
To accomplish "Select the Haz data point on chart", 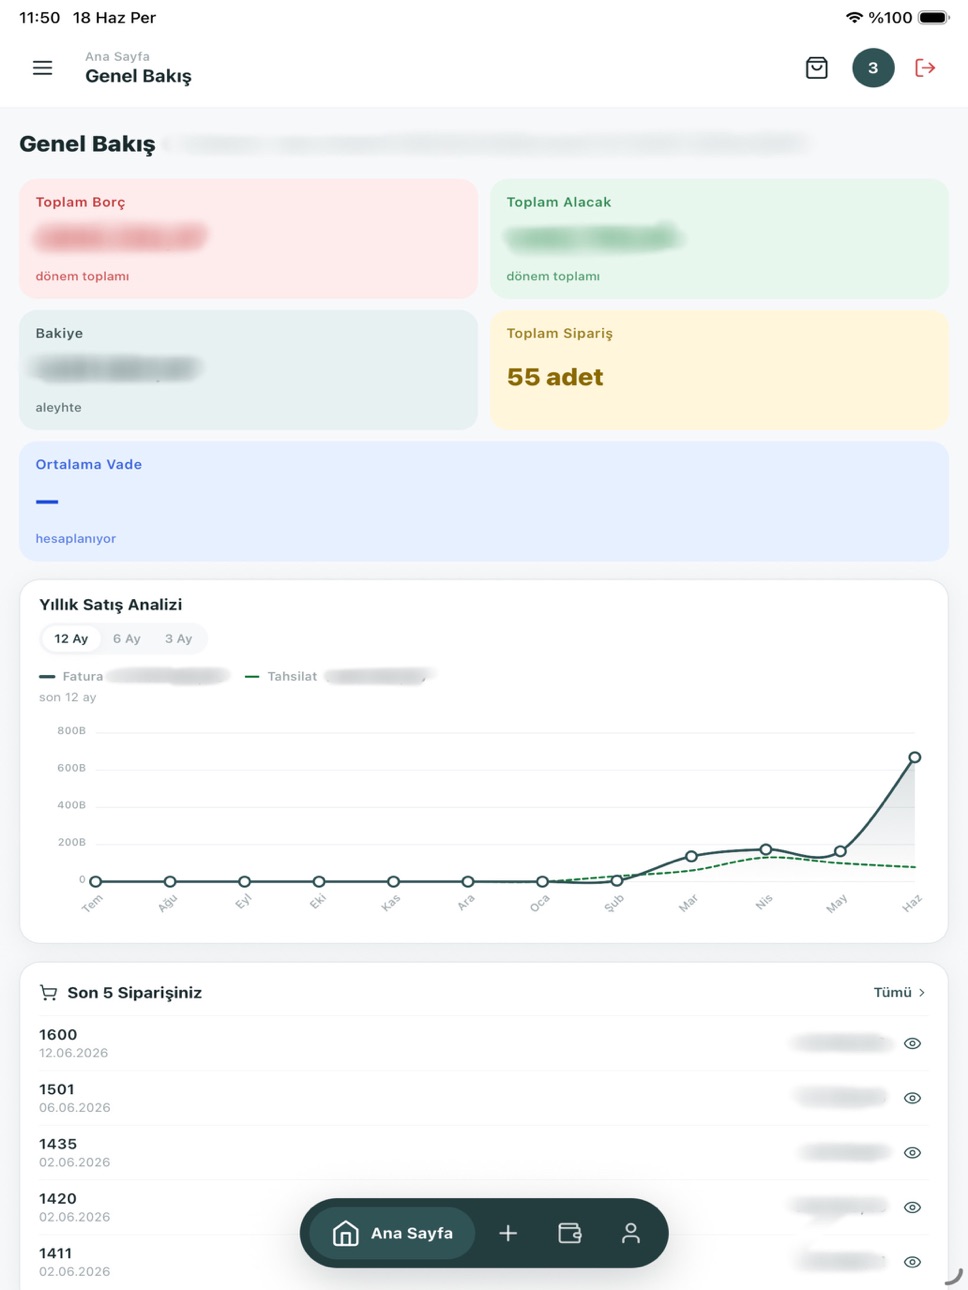I will pos(914,757).
